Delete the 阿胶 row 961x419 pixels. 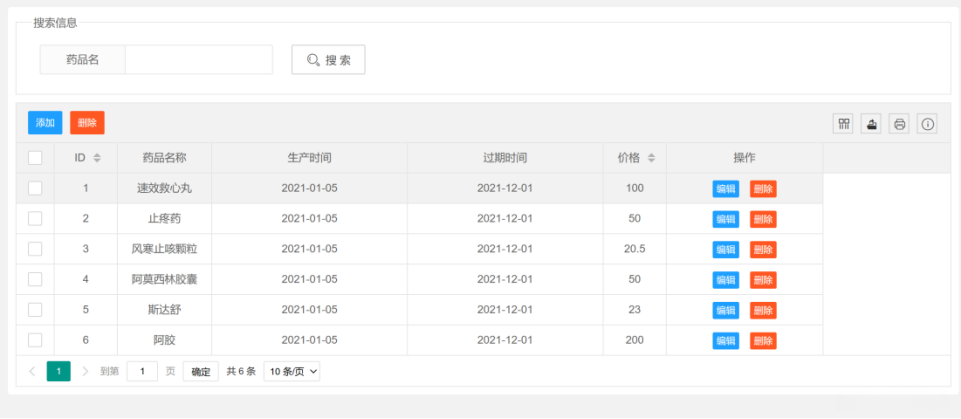[x=763, y=341]
